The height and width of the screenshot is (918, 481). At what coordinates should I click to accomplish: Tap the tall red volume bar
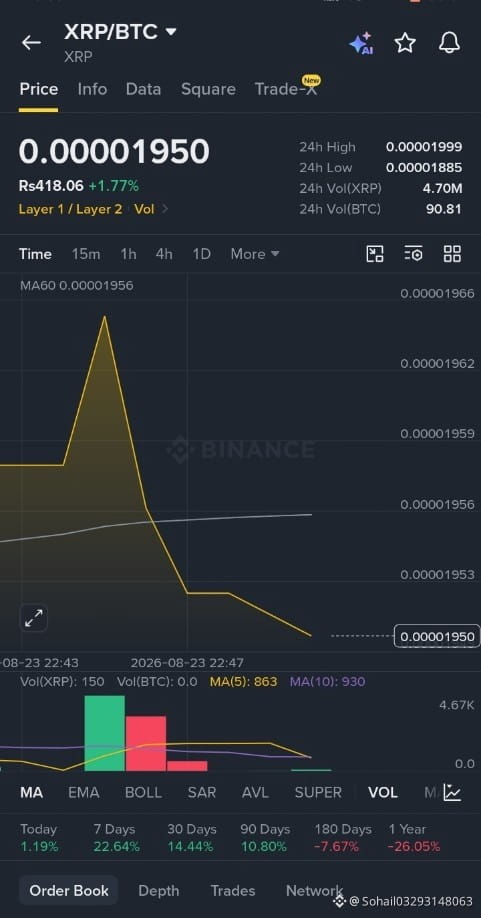coord(146,744)
